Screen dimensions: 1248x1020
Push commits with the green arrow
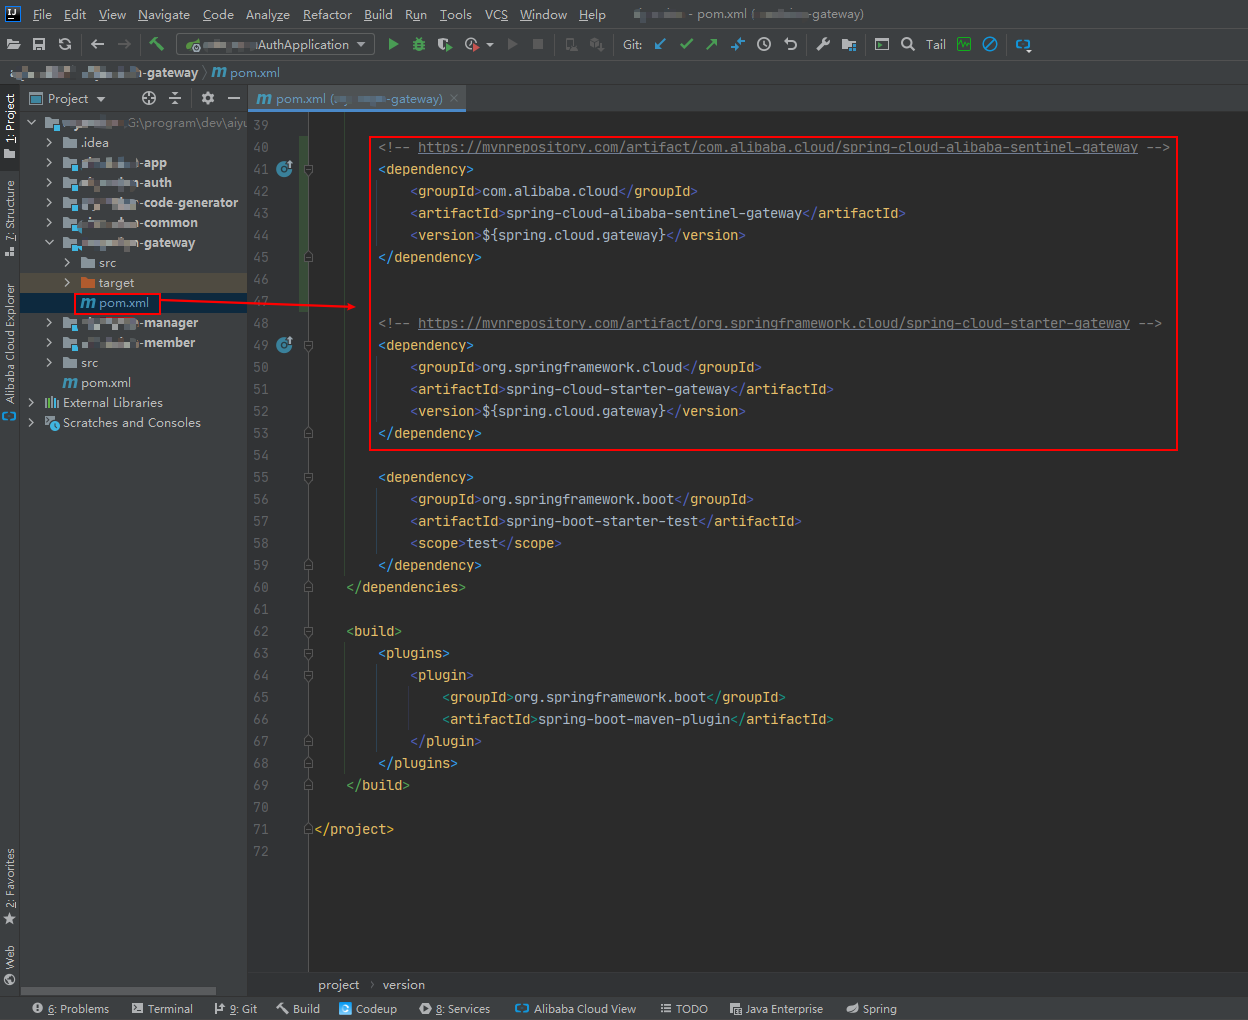tap(712, 44)
